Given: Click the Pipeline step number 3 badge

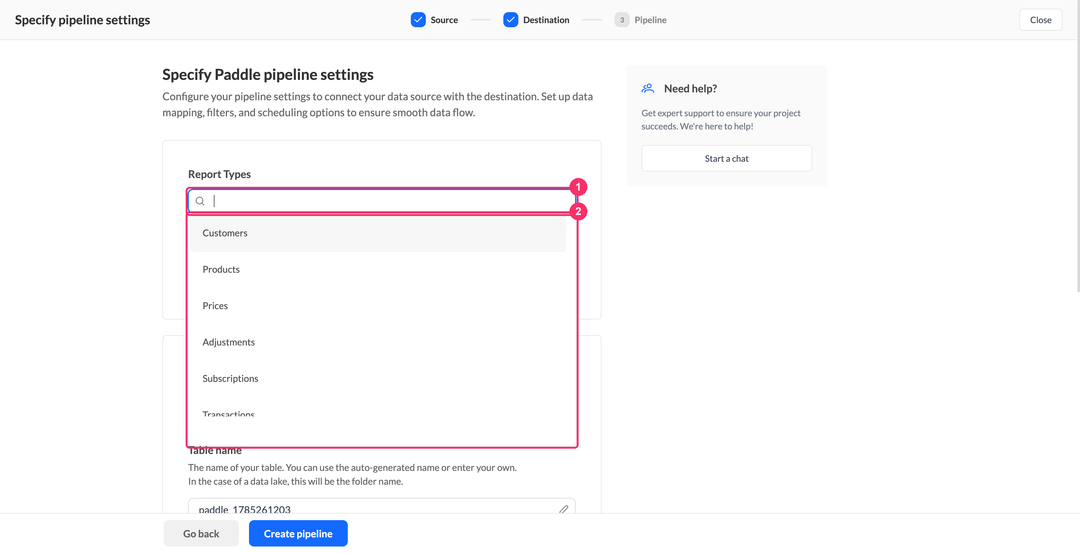Looking at the screenshot, I should coord(622,20).
